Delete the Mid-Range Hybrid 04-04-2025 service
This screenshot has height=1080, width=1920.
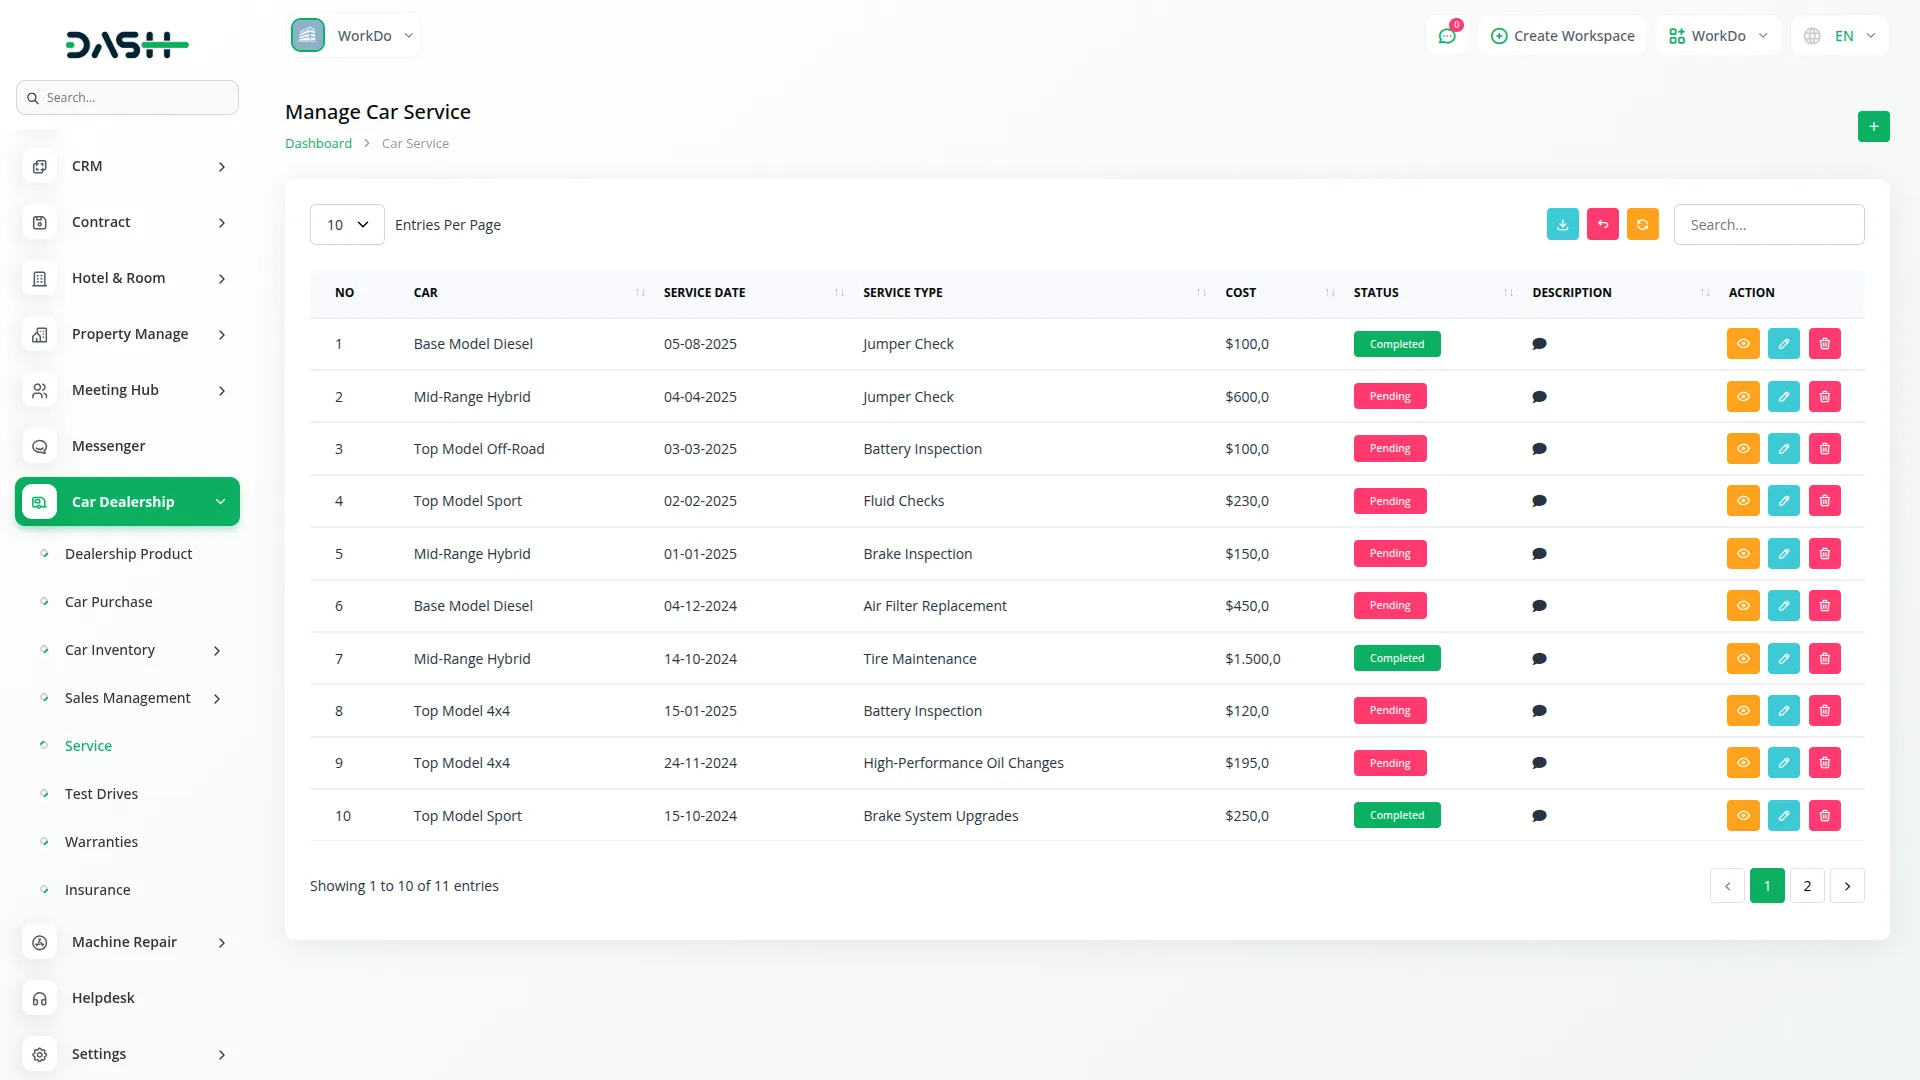coord(1824,397)
